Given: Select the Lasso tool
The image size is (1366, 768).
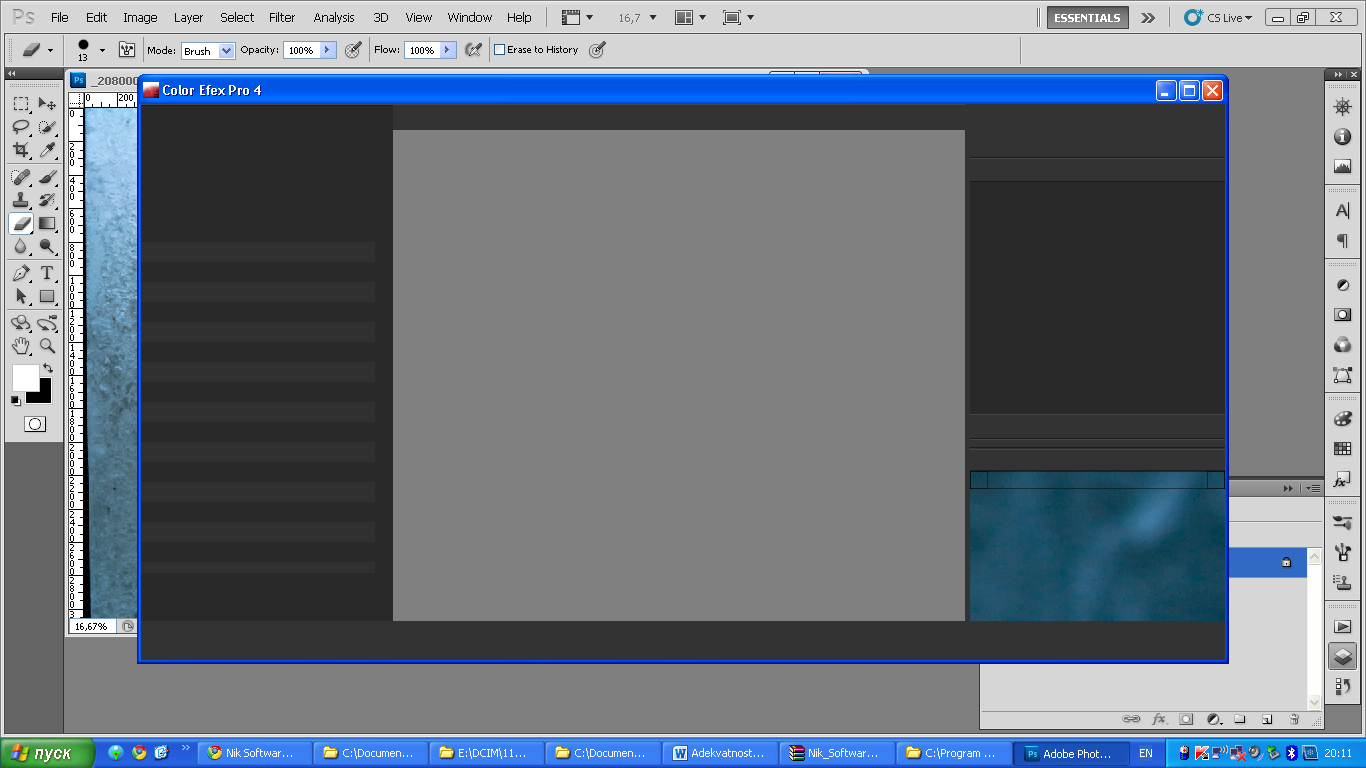Looking at the screenshot, I should point(21,127).
